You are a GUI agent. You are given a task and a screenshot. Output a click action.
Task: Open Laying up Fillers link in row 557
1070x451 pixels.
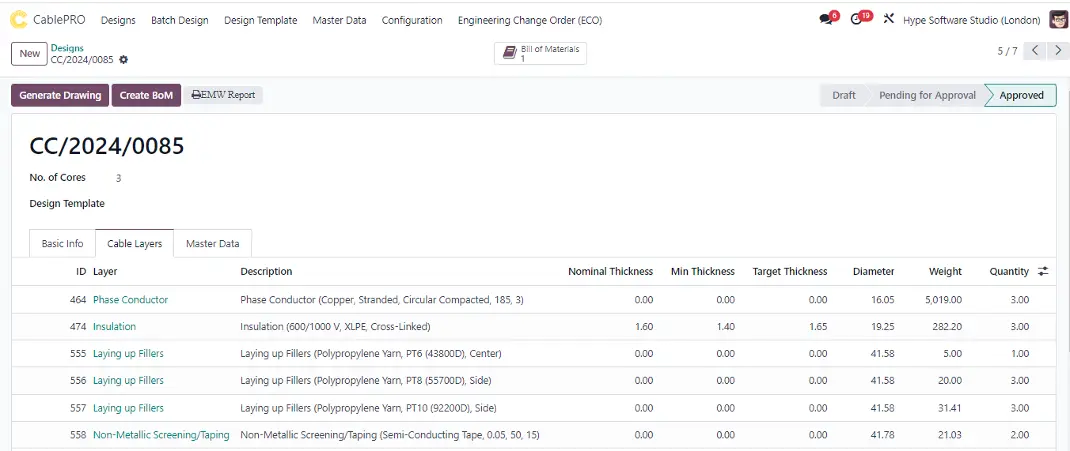128,408
